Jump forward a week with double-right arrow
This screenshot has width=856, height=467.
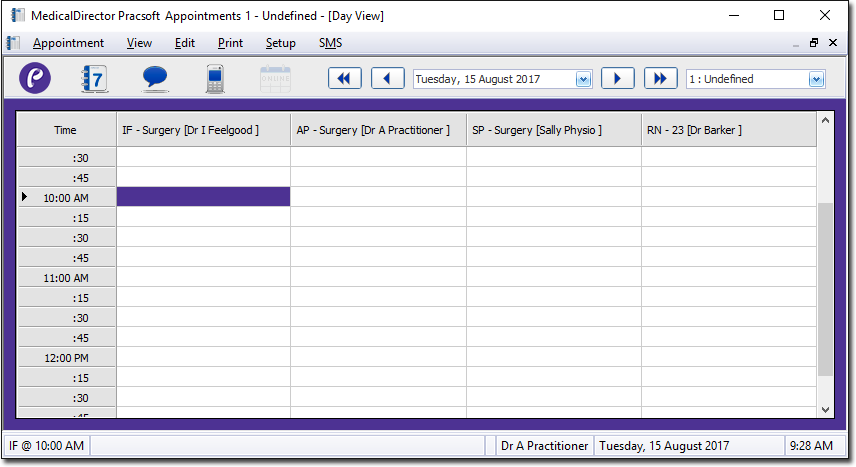coord(661,79)
